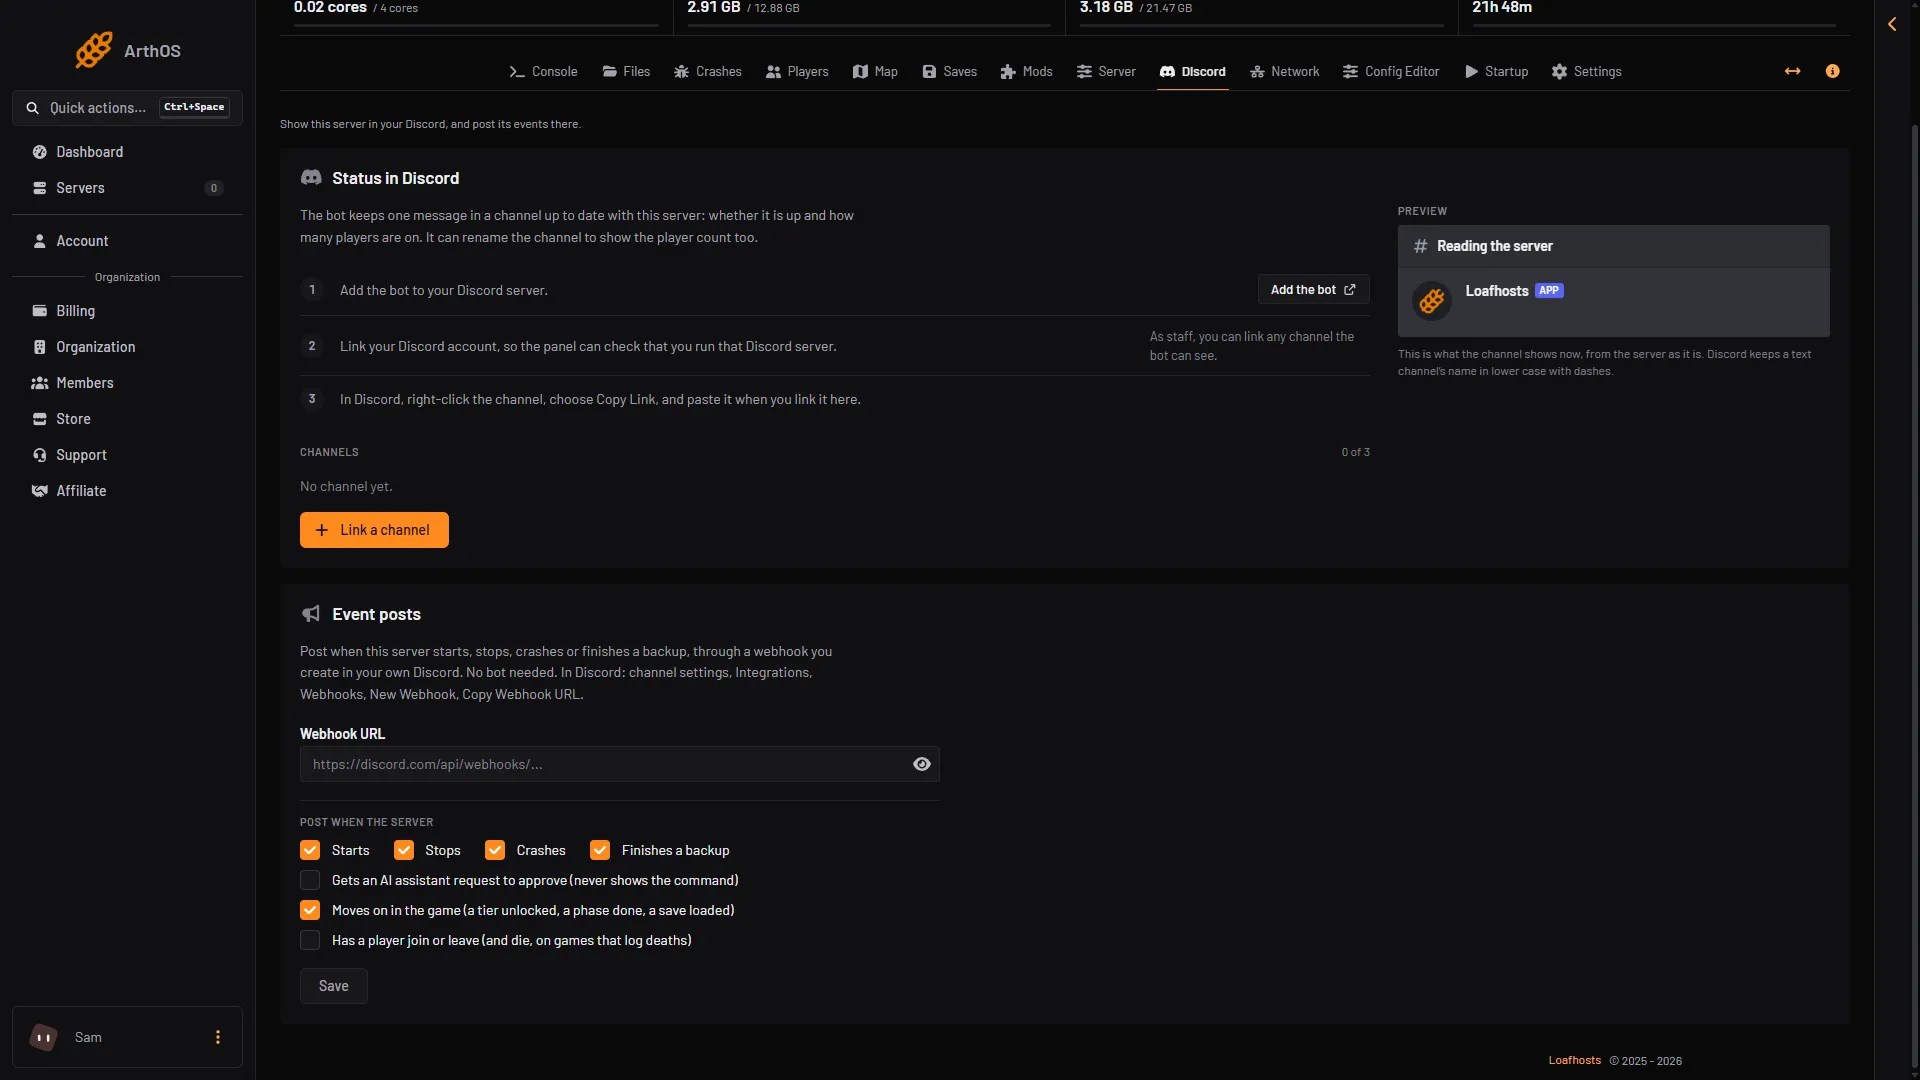Open Billing in the sidebar
Image resolution: width=1920 pixels, height=1080 pixels.
click(x=127, y=311)
